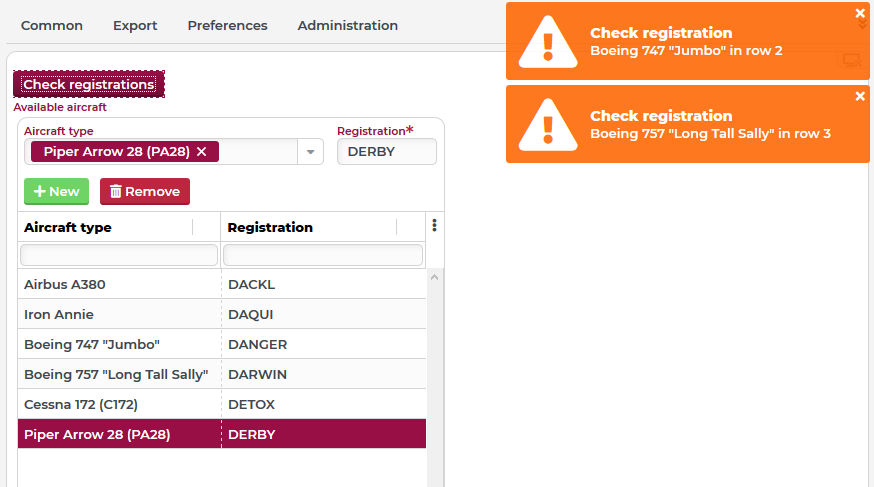
Task: Open the Preferences menu
Action: coord(227,26)
